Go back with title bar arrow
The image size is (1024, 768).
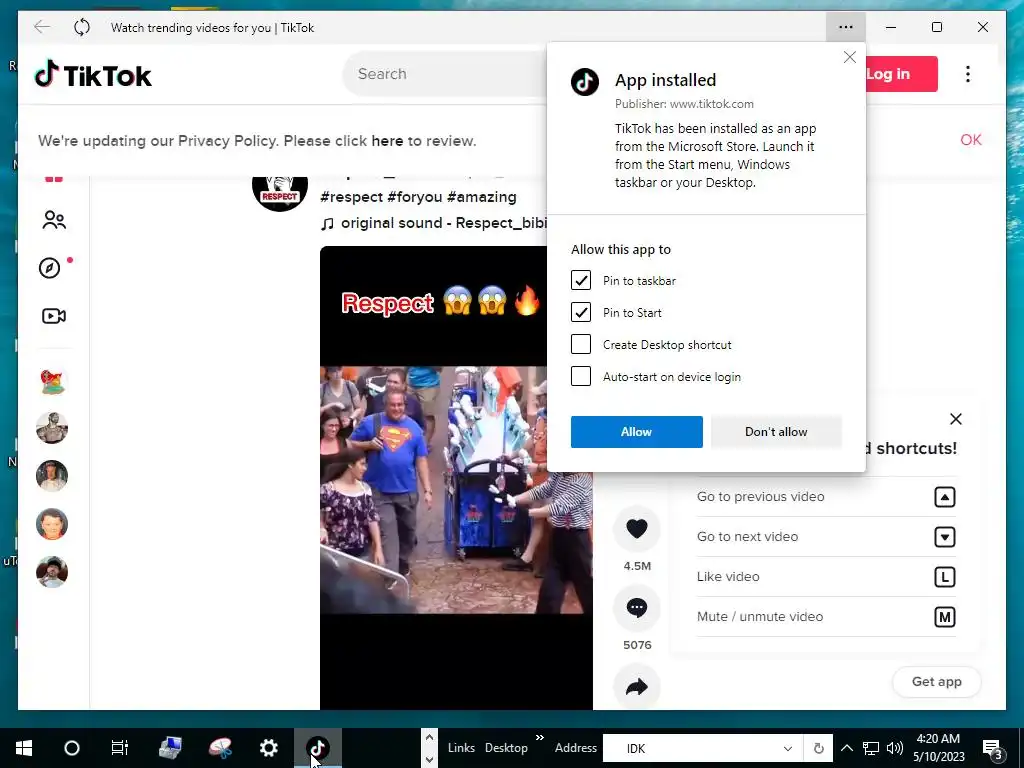pyautogui.click(x=42, y=27)
